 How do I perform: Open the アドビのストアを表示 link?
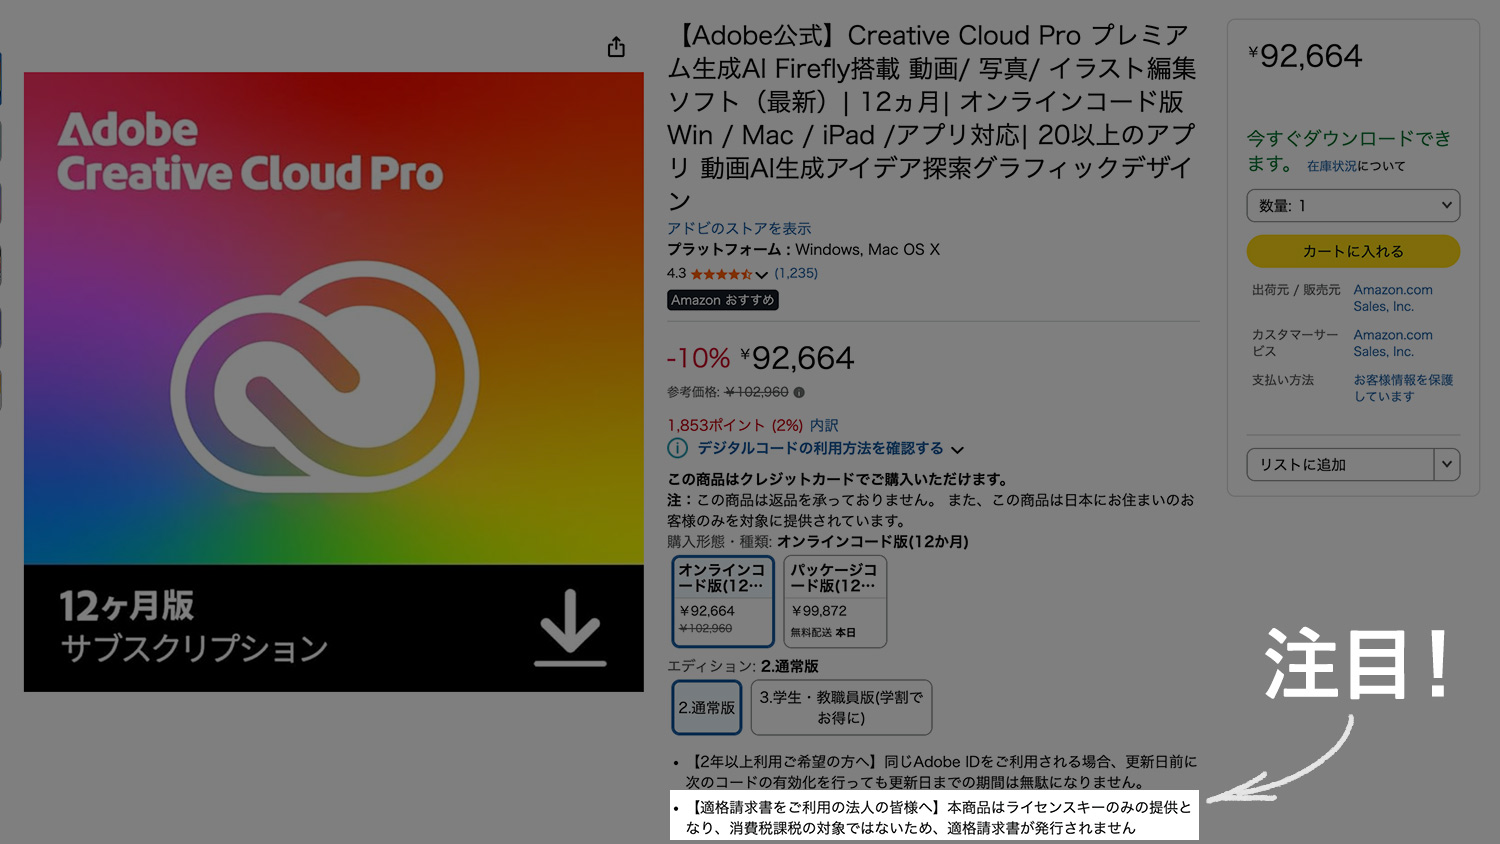click(x=739, y=227)
